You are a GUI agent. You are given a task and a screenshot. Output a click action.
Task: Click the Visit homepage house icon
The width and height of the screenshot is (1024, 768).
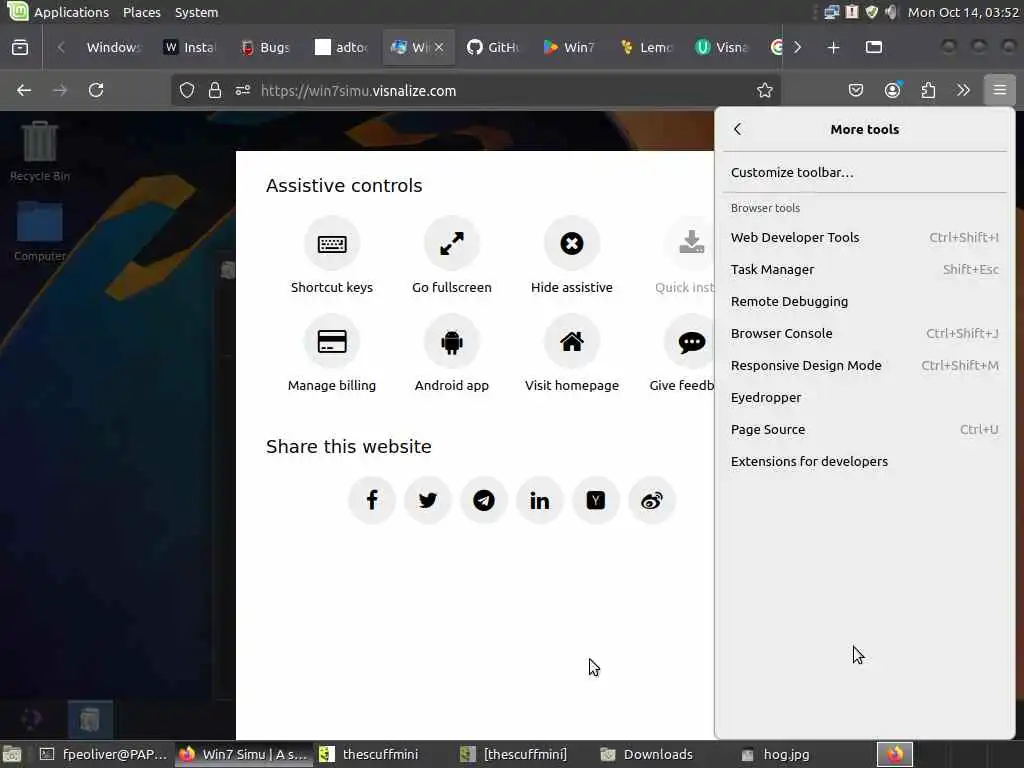click(571, 342)
